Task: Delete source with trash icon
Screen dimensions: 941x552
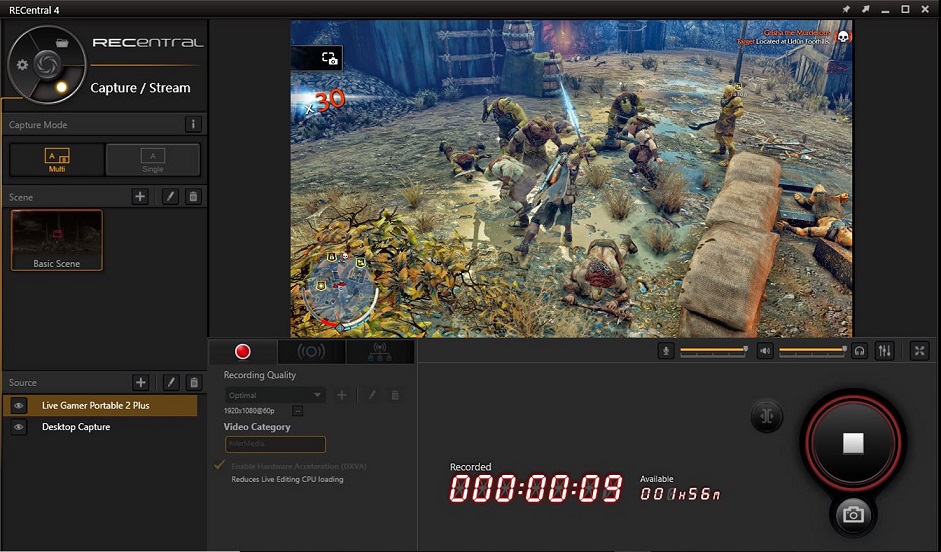Action: pos(193,382)
